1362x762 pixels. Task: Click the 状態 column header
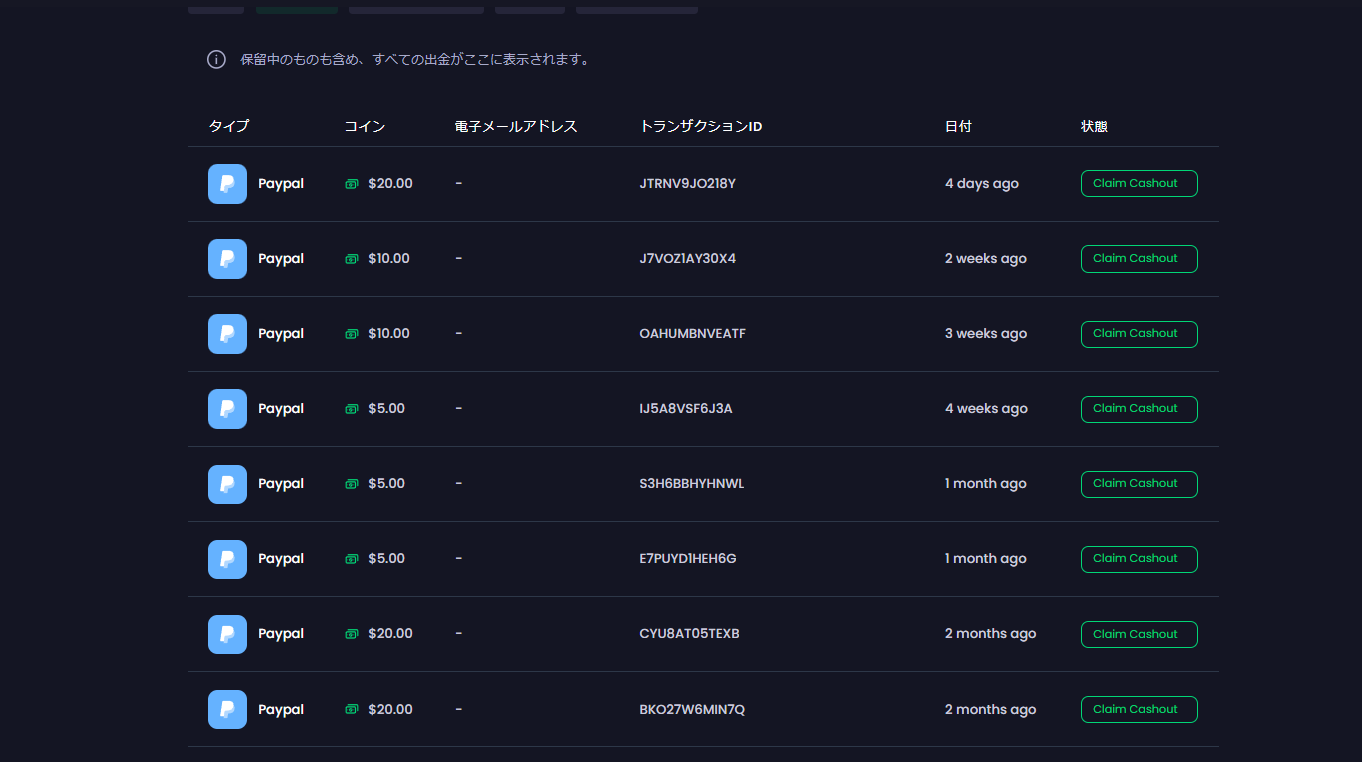(1094, 126)
